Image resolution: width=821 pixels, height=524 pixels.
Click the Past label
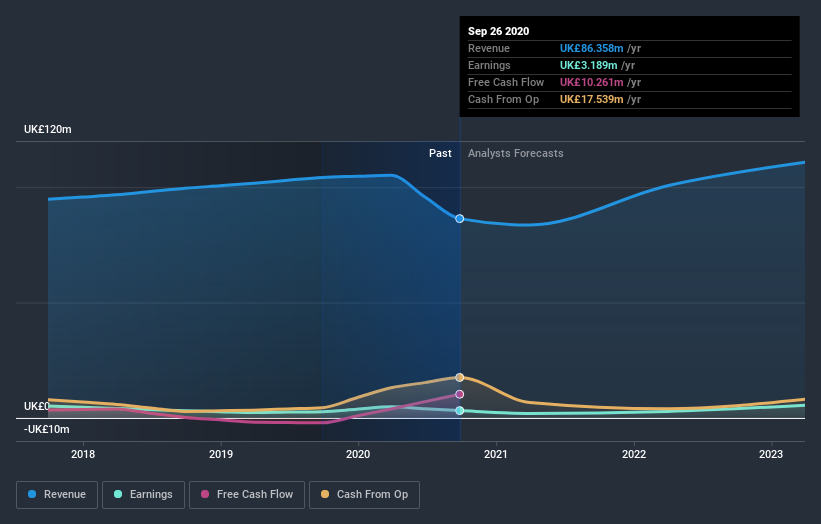[440, 153]
